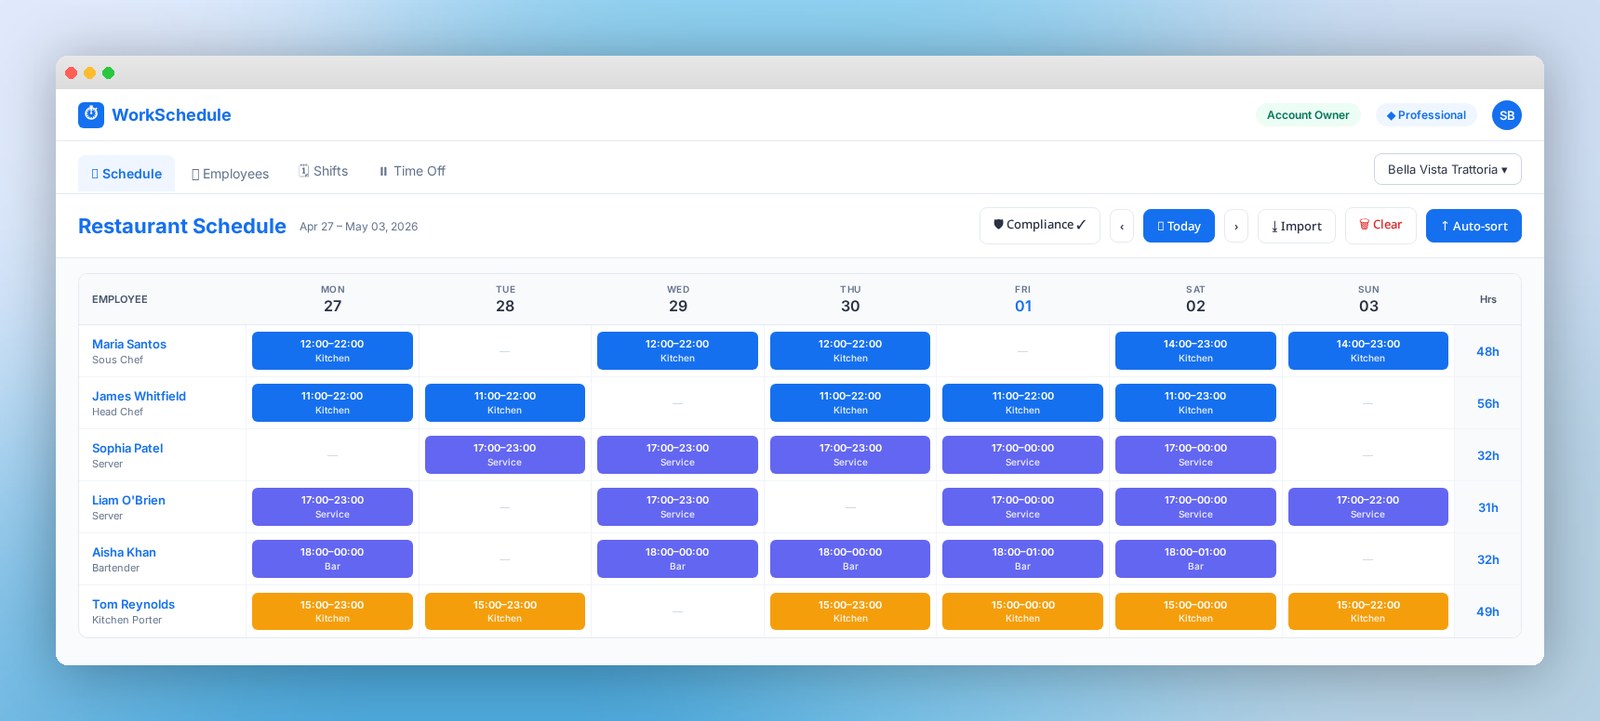This screenshot has width=1600, height=721.
Task: Open James Whitfield employee link
Action: point(139,396)
